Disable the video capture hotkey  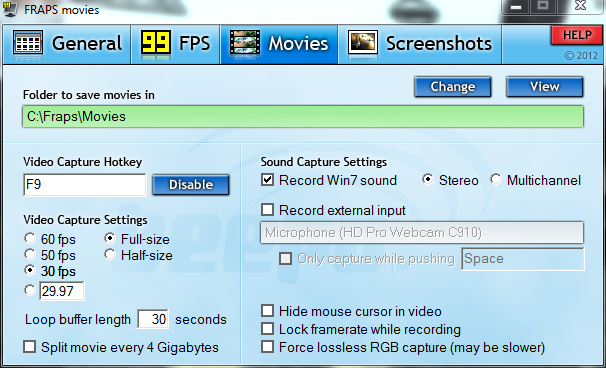pyautogui.click(x=191, y=185)
